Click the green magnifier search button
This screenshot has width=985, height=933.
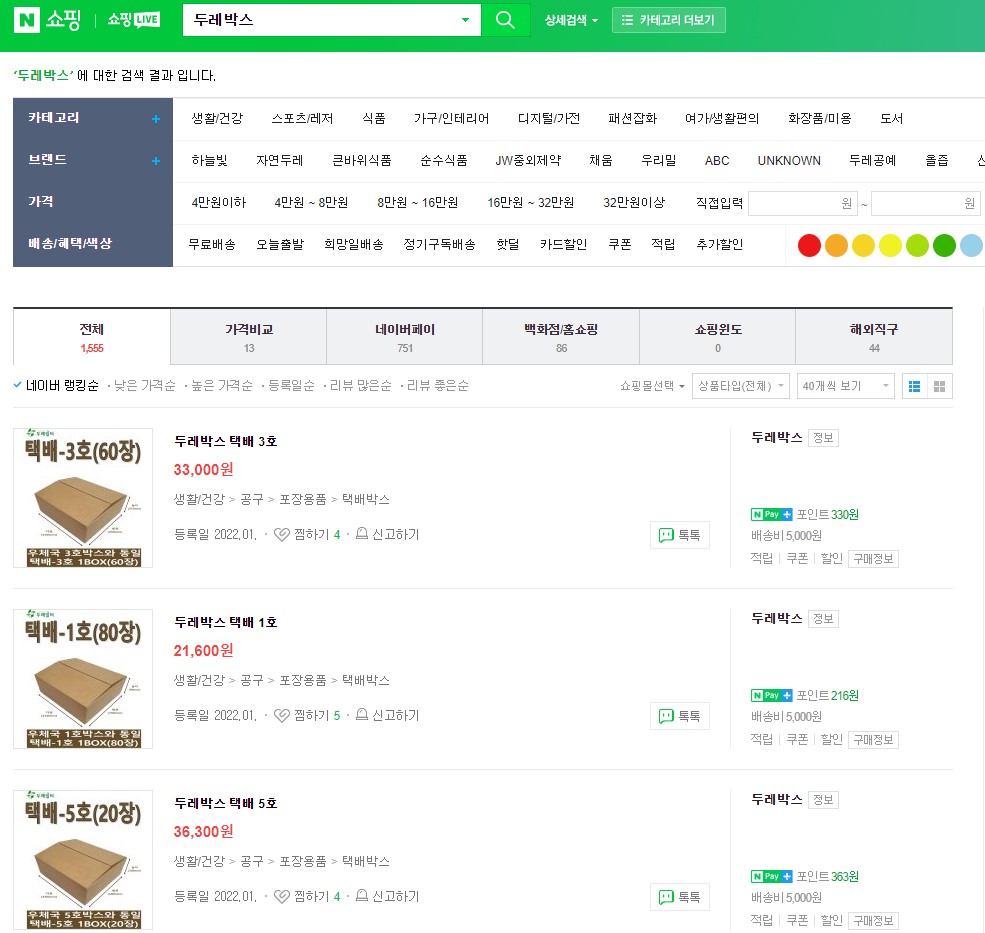[x=505, y=20]
